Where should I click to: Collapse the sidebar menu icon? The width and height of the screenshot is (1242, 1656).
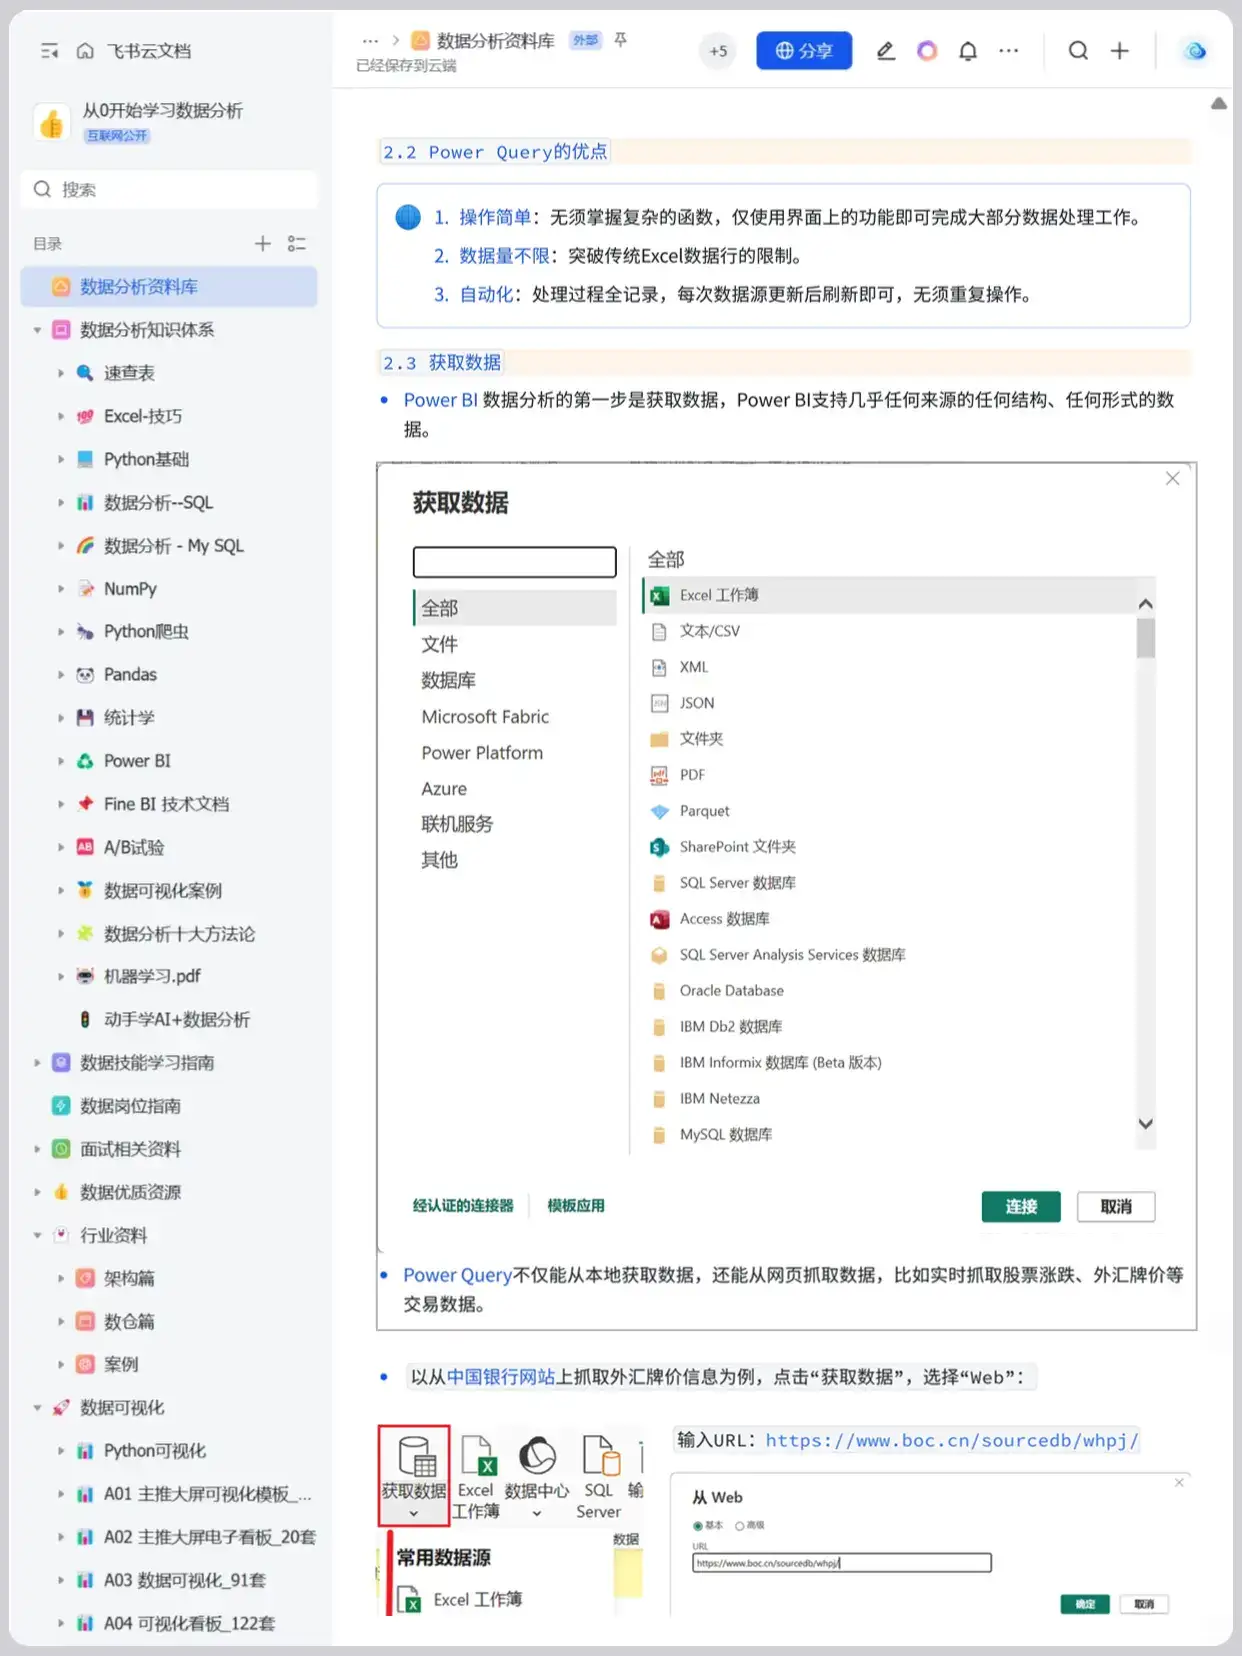point(49,51)
